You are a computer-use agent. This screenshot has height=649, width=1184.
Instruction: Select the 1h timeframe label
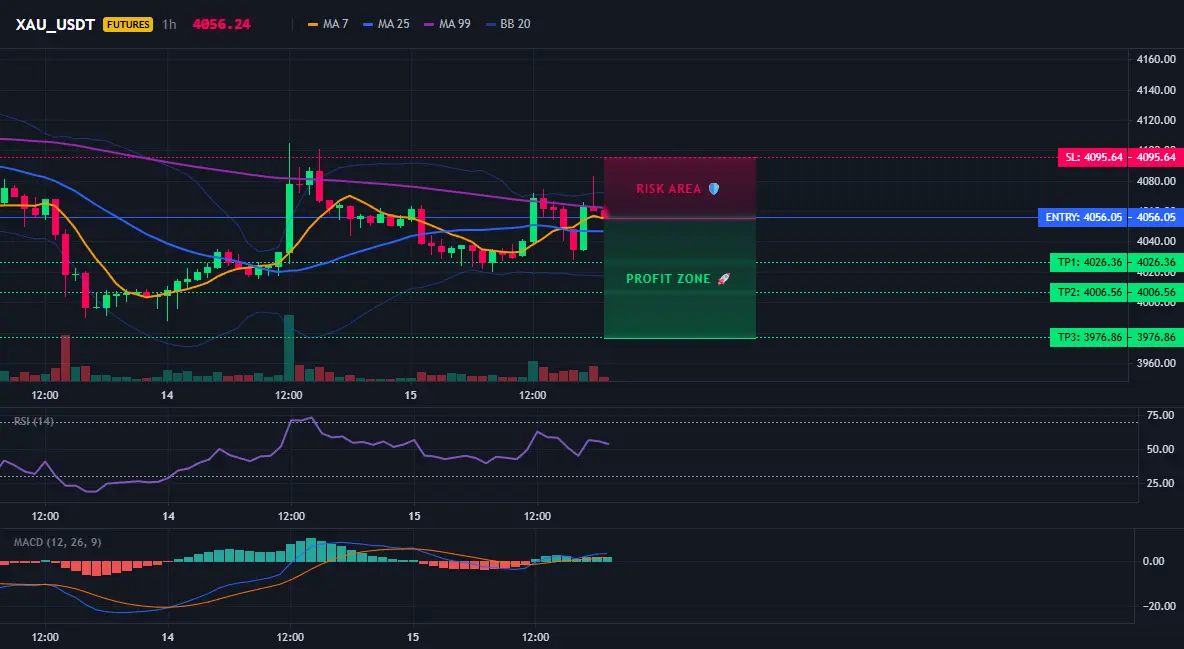(x=169, y=24)
